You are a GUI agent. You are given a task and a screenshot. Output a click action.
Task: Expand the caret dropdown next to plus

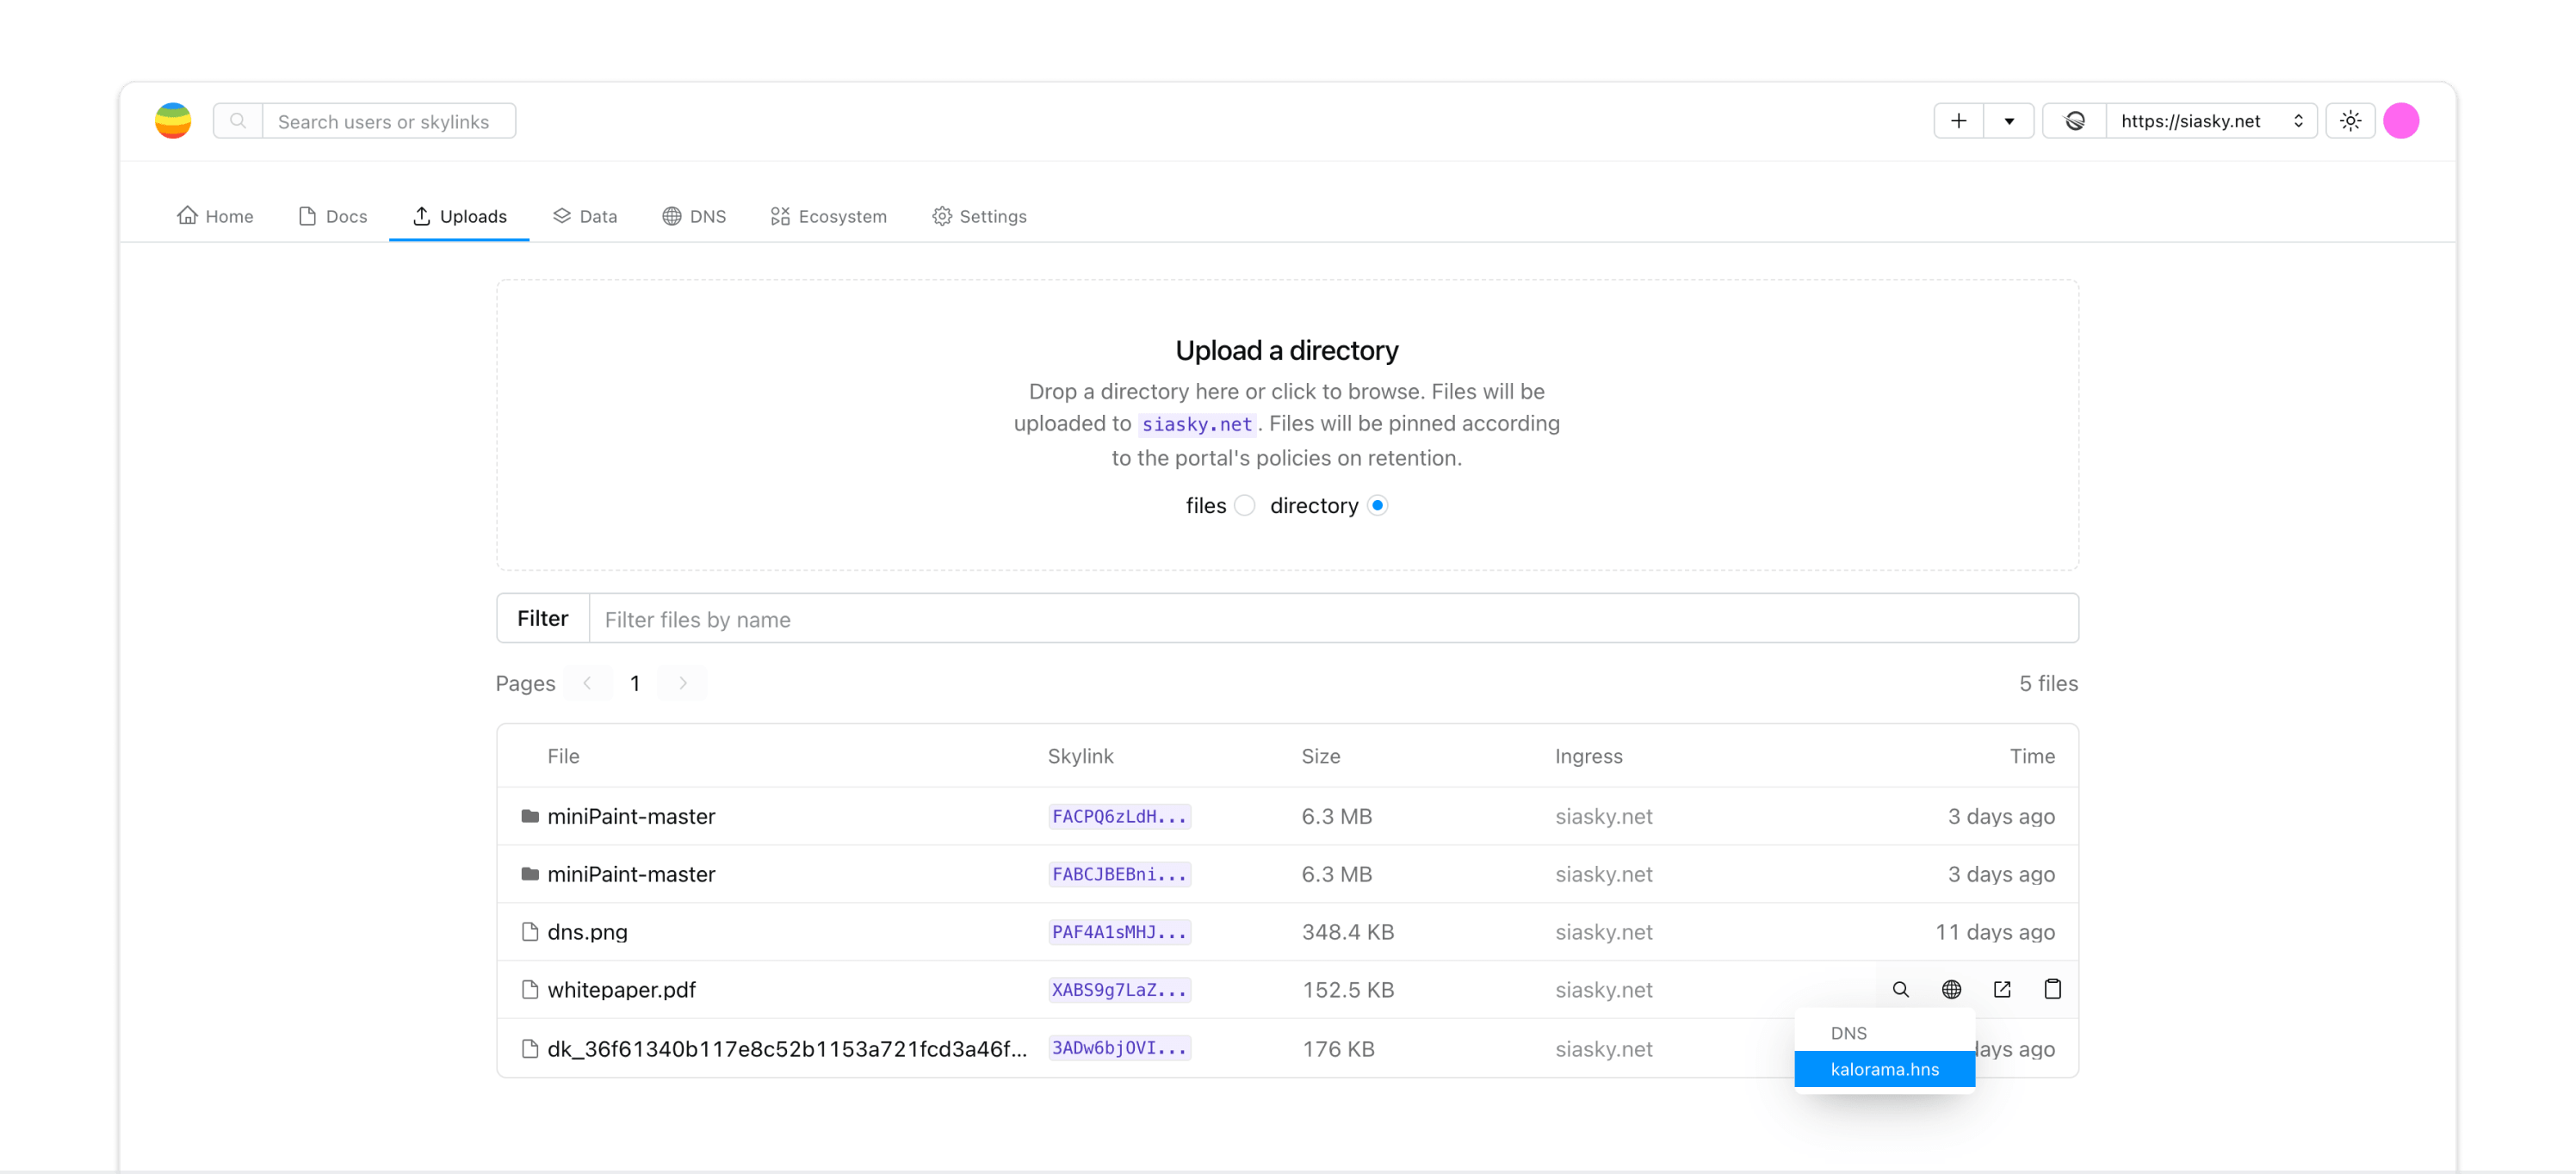tap(2008, 121)
